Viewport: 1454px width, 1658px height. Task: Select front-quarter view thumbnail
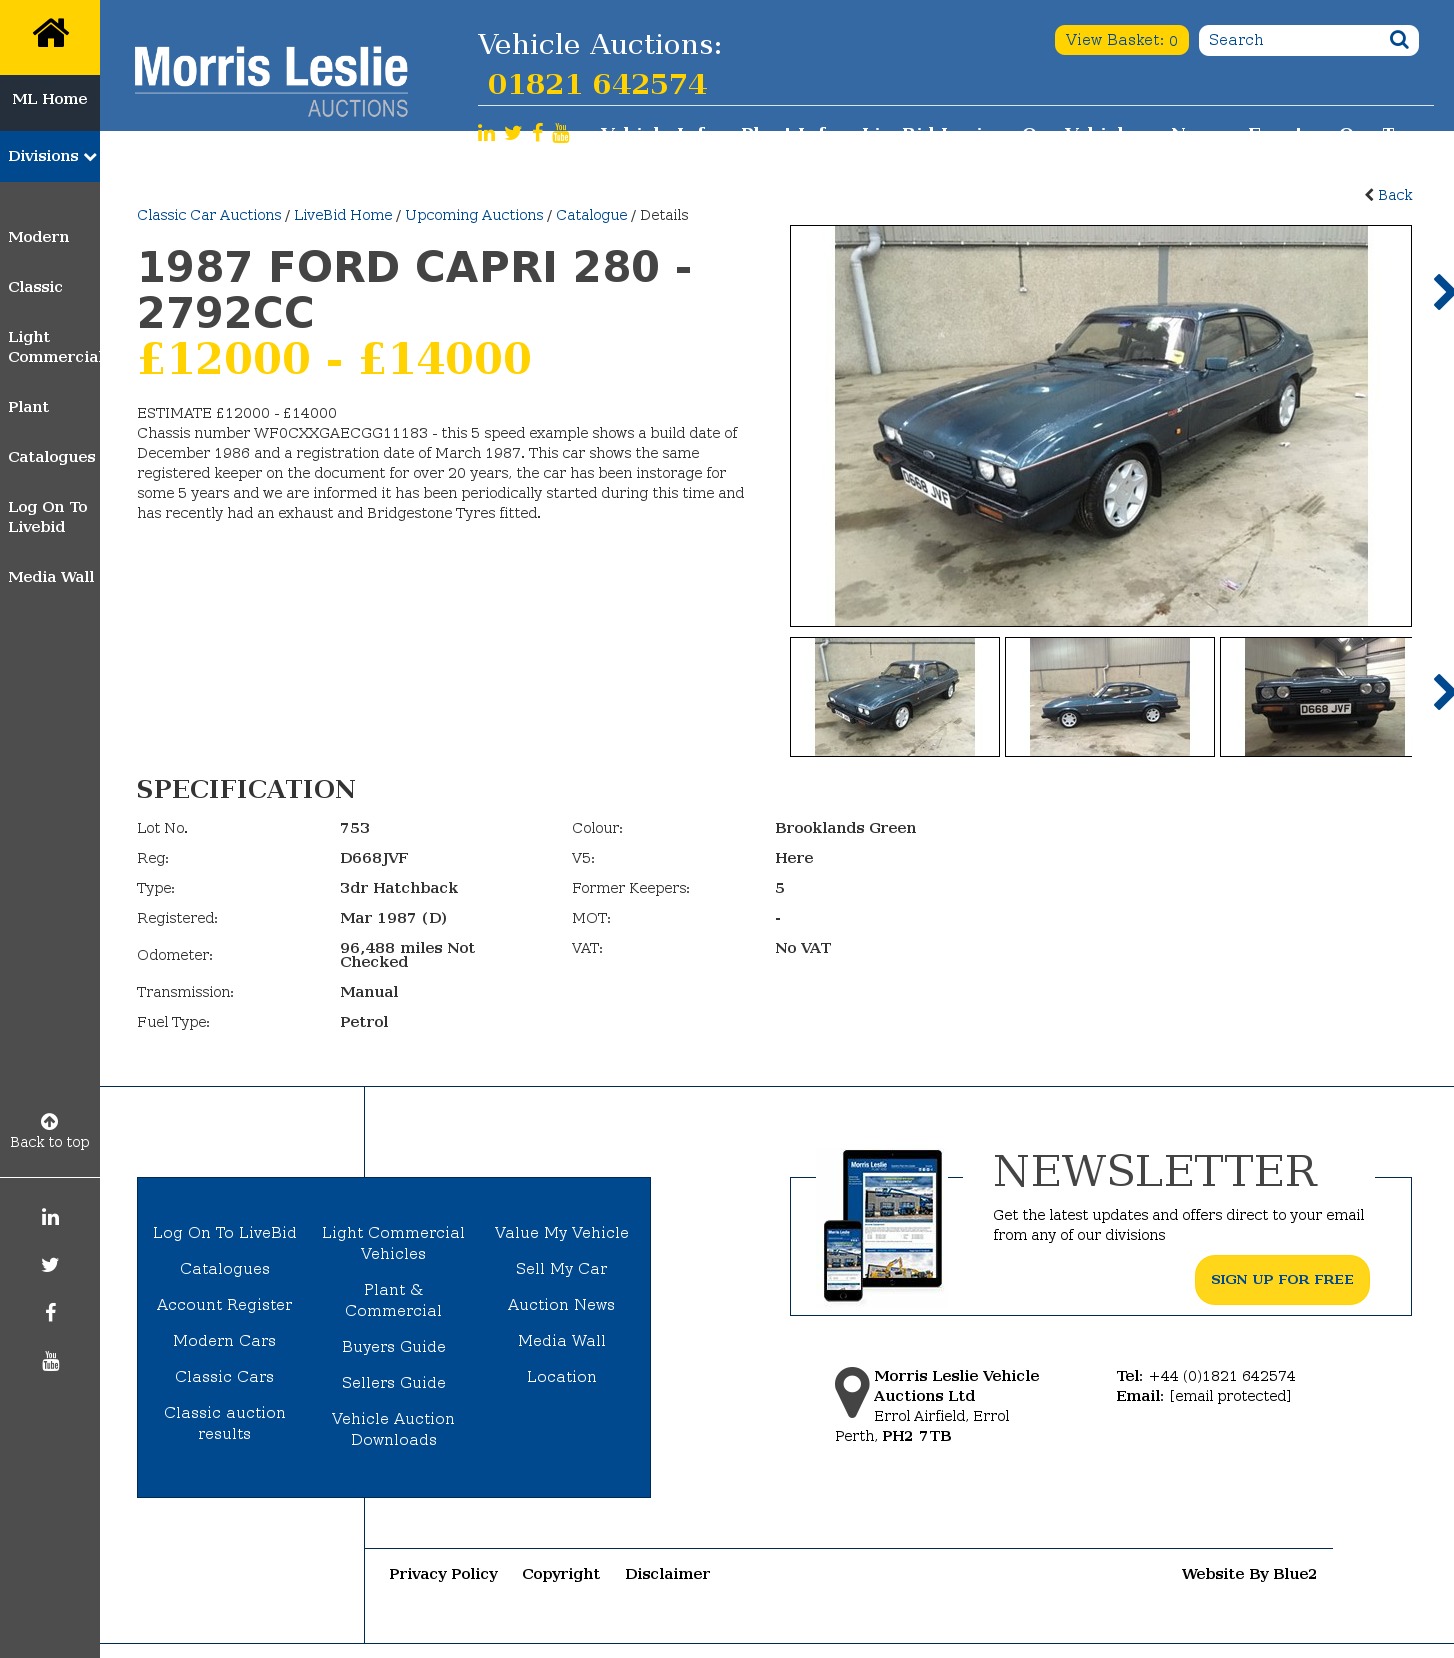tap(895, 697)
